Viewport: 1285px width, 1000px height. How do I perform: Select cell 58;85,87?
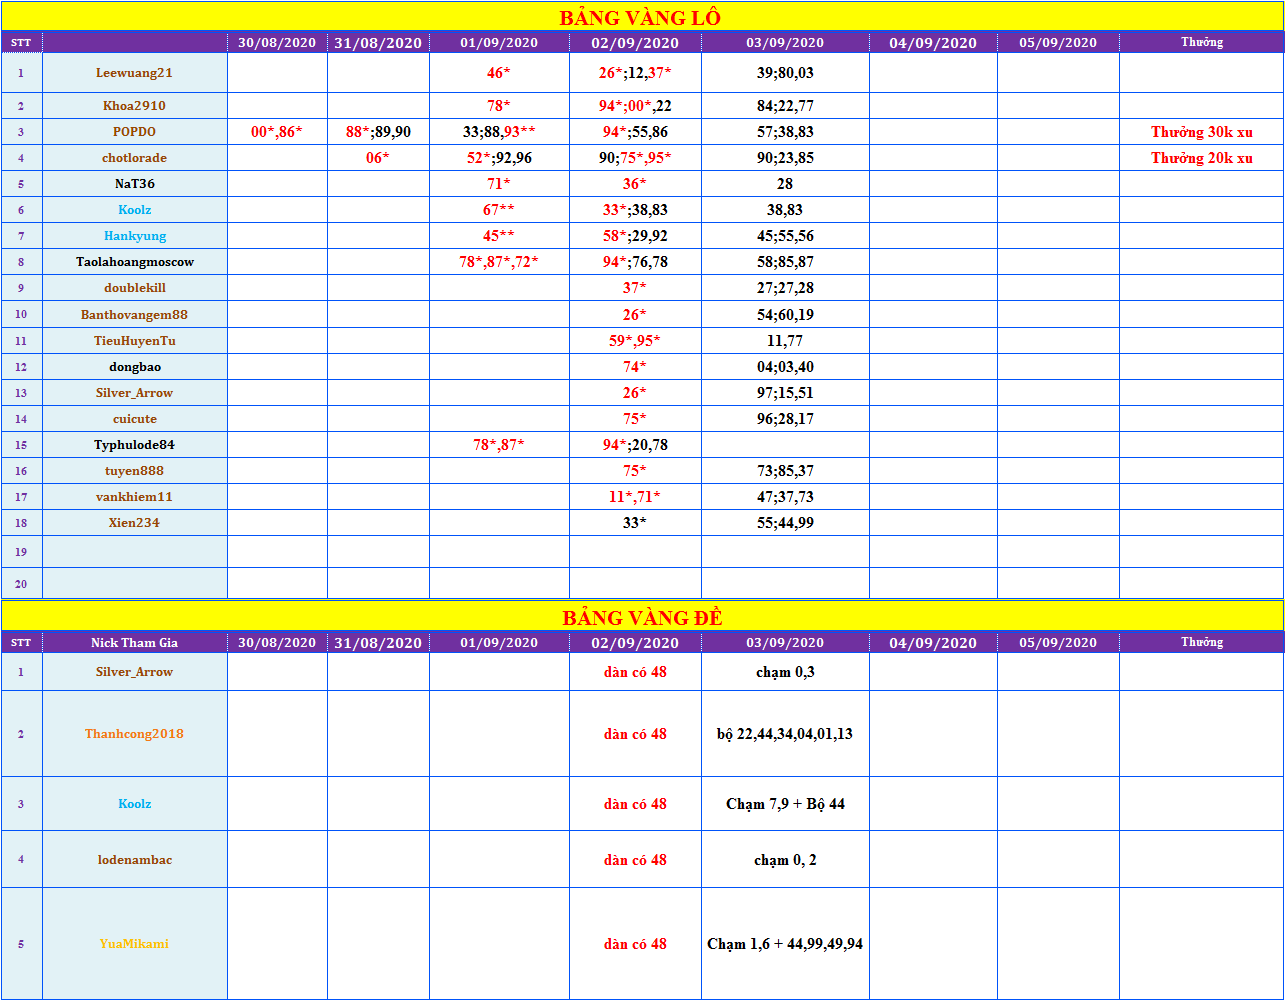(785, 262)
